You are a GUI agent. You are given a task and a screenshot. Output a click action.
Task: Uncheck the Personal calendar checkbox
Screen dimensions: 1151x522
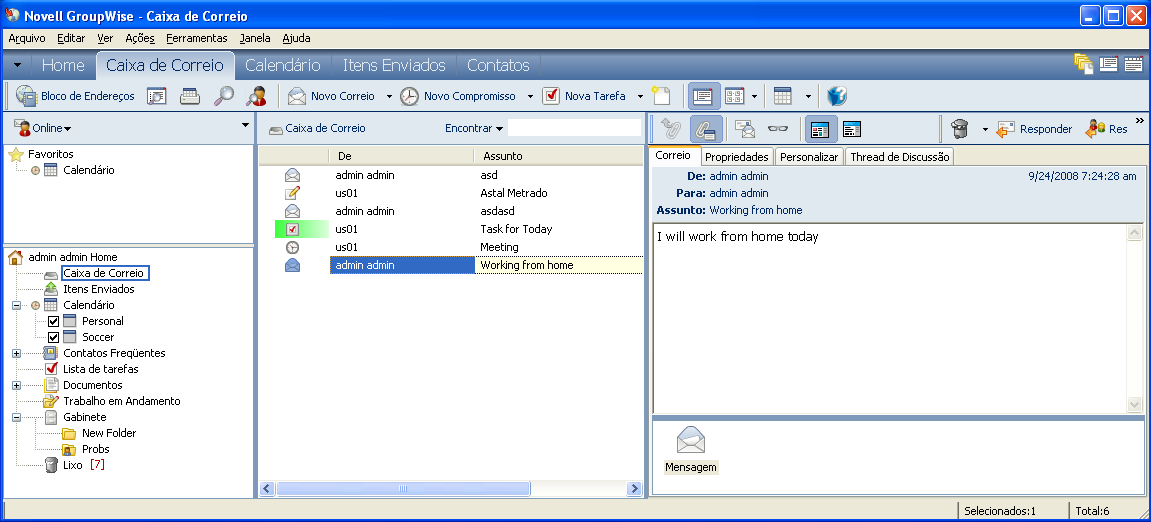(x=53, y=322)
